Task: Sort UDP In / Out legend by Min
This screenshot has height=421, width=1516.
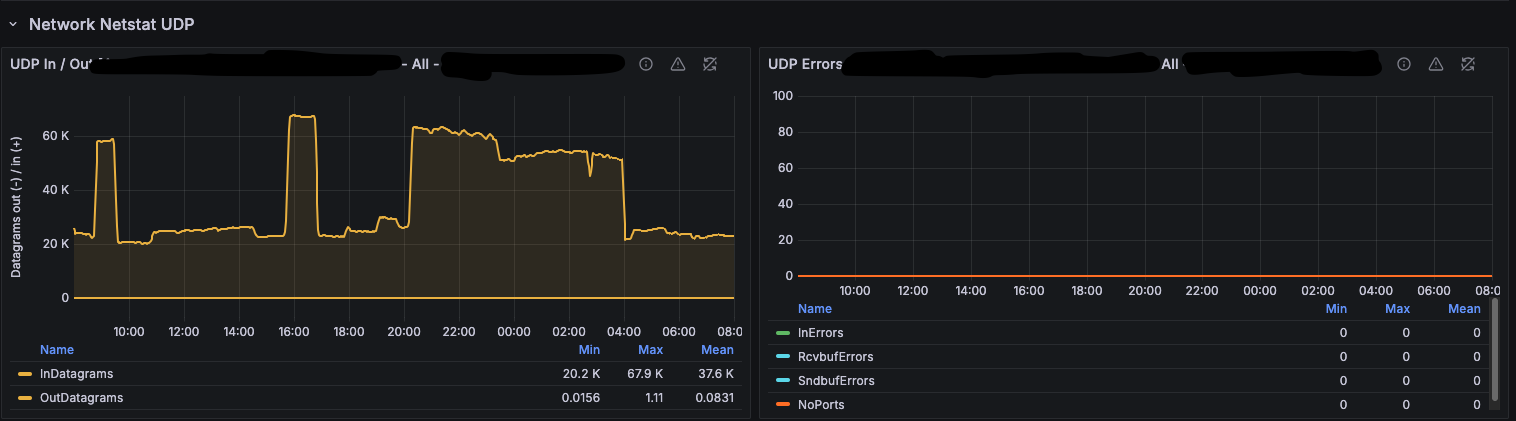Action: click(589, 350)
